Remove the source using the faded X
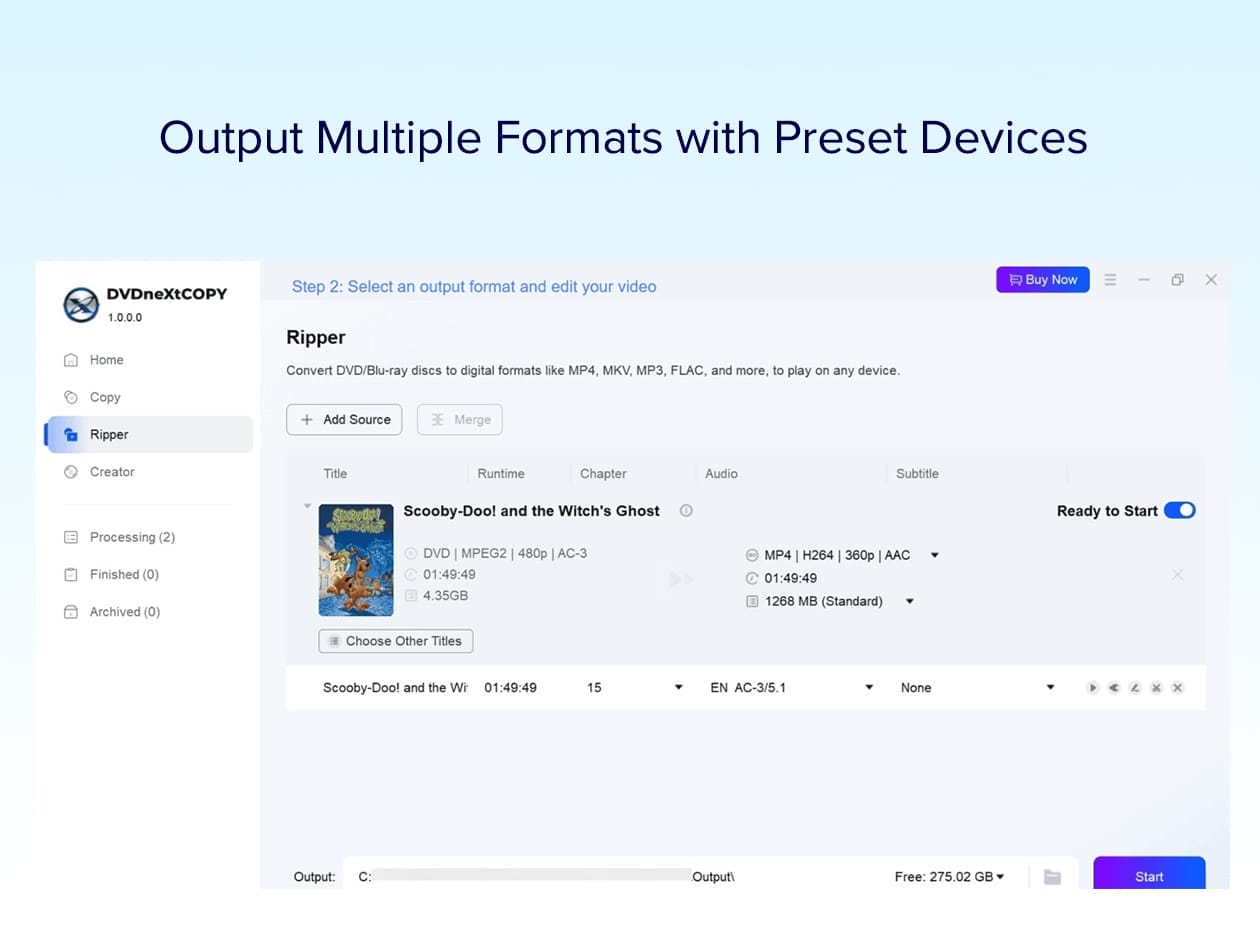This screenshot has width=1260, height=946. pyautogui.click(x=1177, y=575)
